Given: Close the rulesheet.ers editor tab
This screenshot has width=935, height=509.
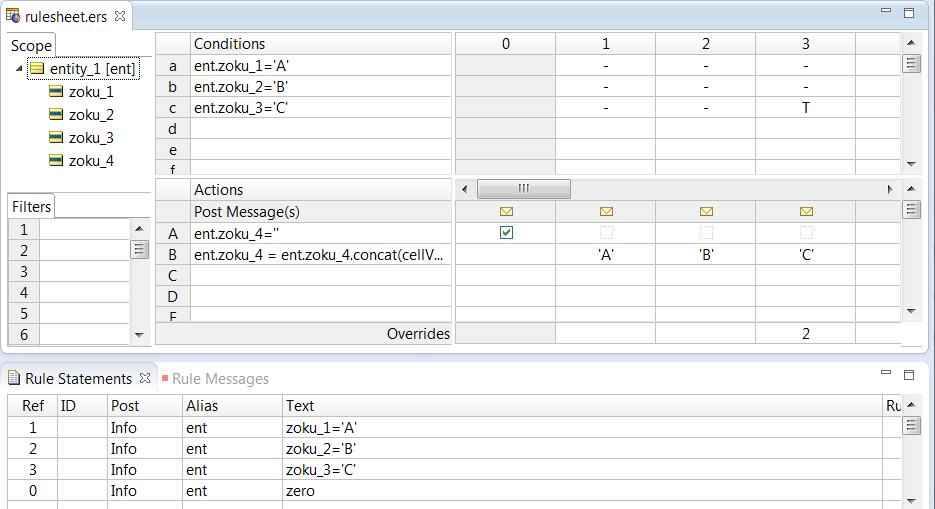Looking at the screenshot, I should click(x=120, y=16).
